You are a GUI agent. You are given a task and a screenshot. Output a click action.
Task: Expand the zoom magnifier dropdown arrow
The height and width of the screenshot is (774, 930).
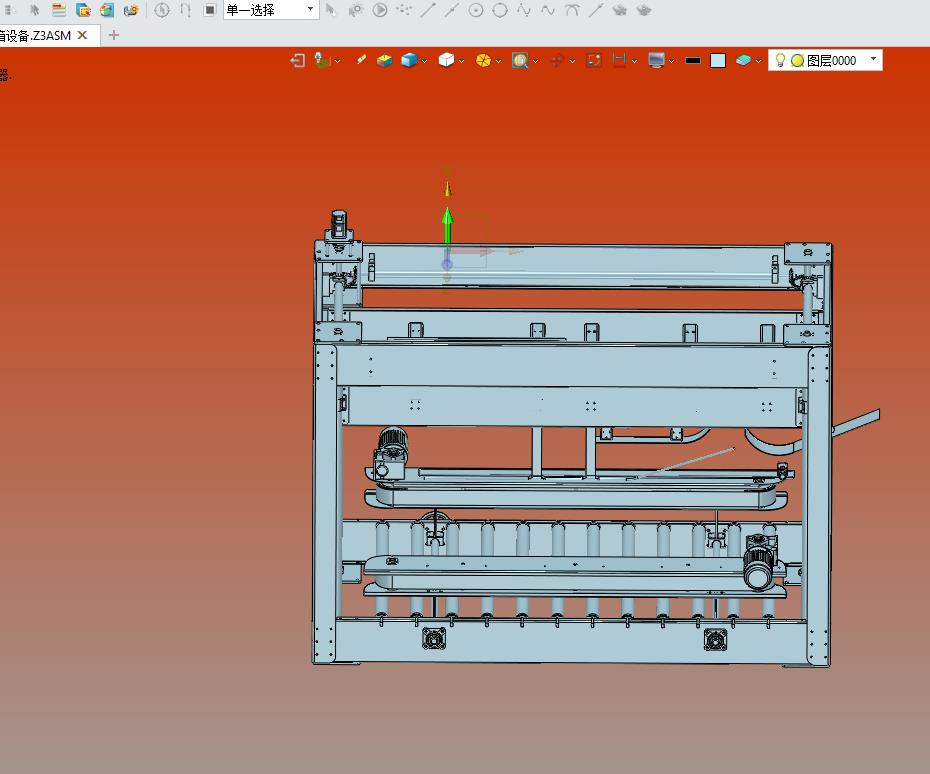536,60
